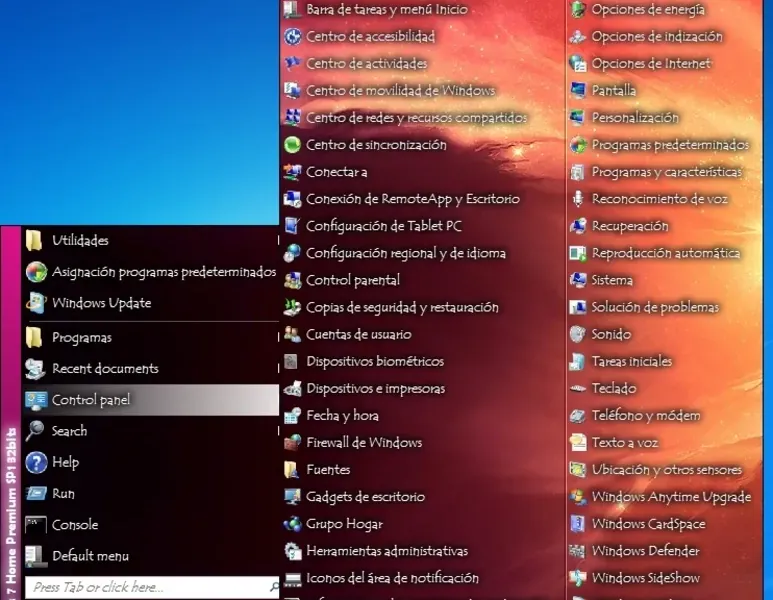Click the Grupo Hogar icon
The height and width of the screenshot is (600, 773).
[x=293, y=524]
